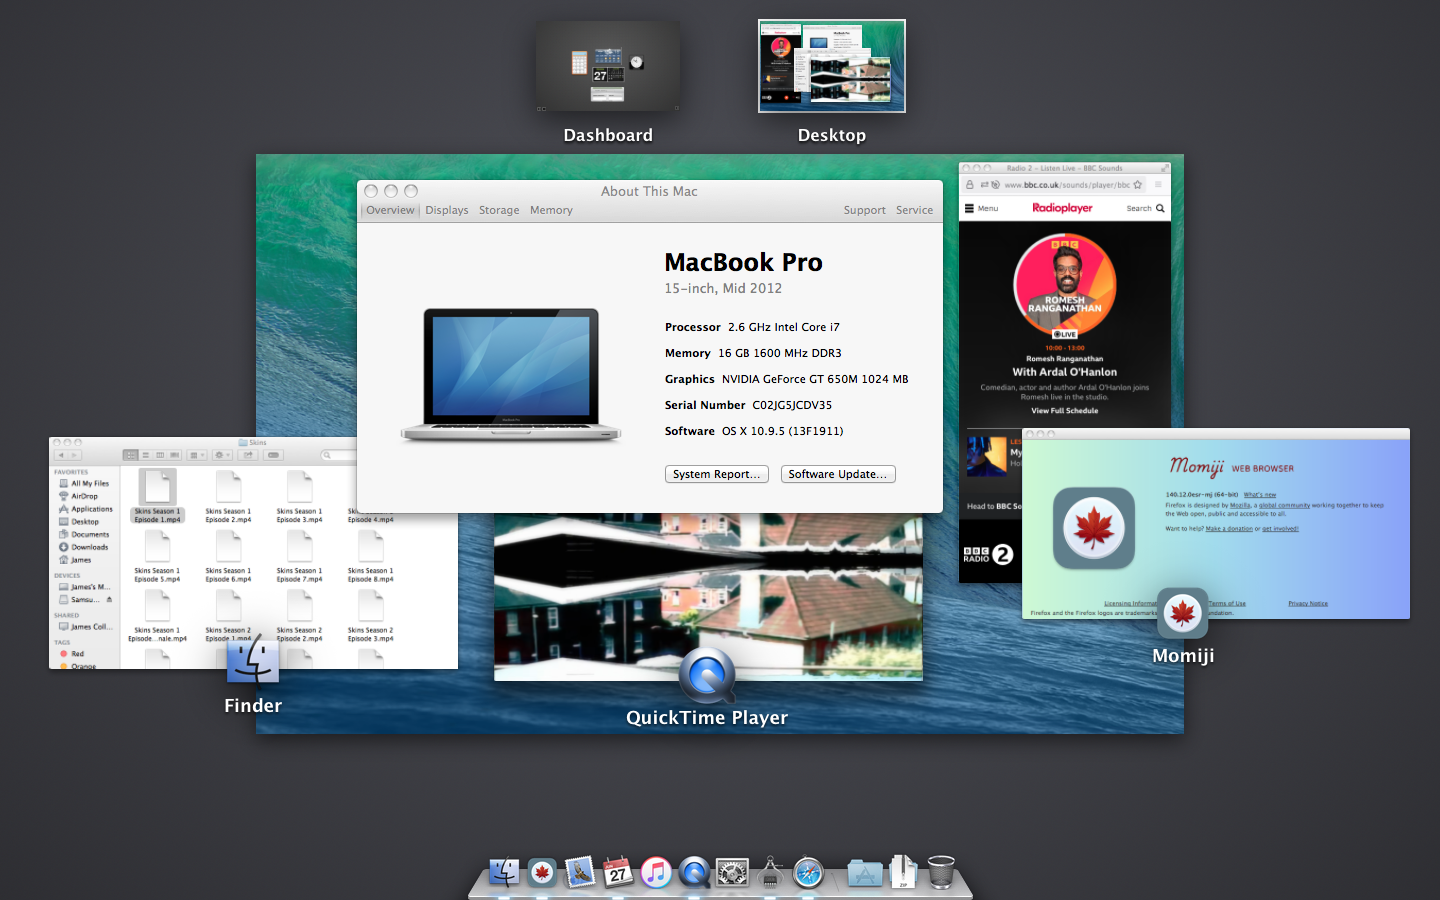Screen dimensions: 1440x900
Task: Open Calendar in the Dock
Action: click(x=618, y=873)
